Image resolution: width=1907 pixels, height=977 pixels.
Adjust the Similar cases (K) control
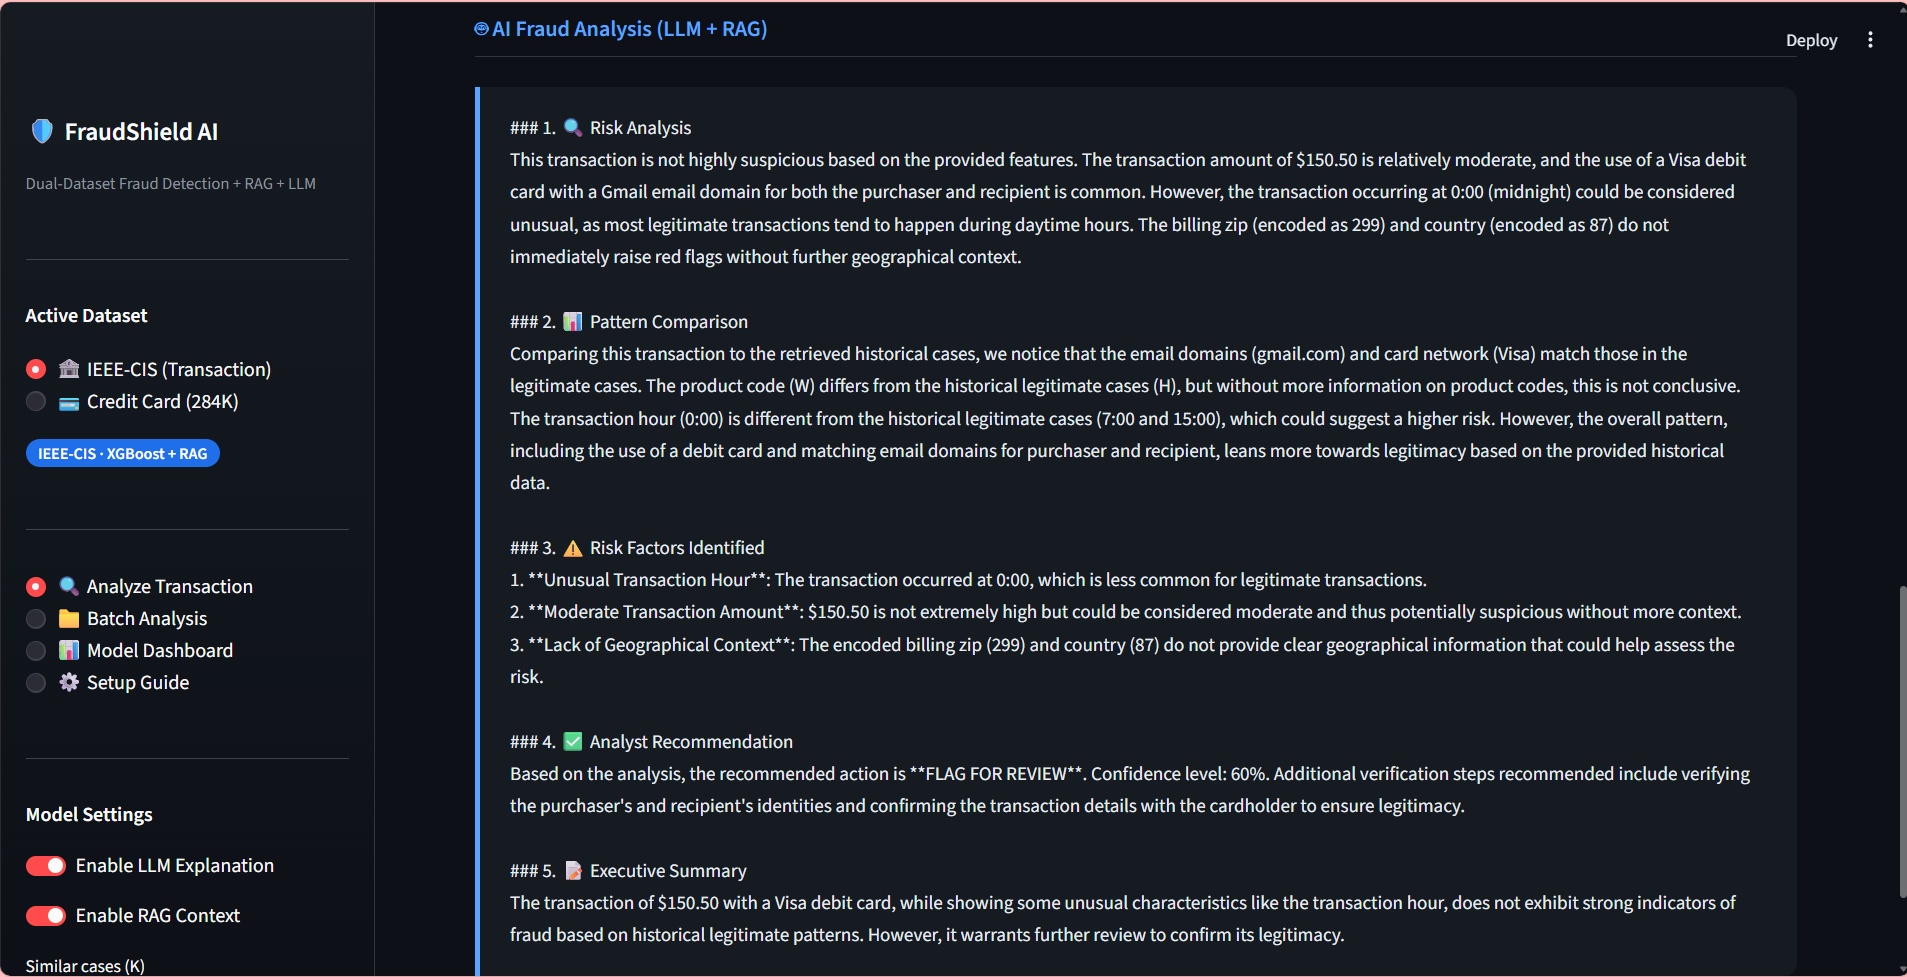(x=84, y=966)
